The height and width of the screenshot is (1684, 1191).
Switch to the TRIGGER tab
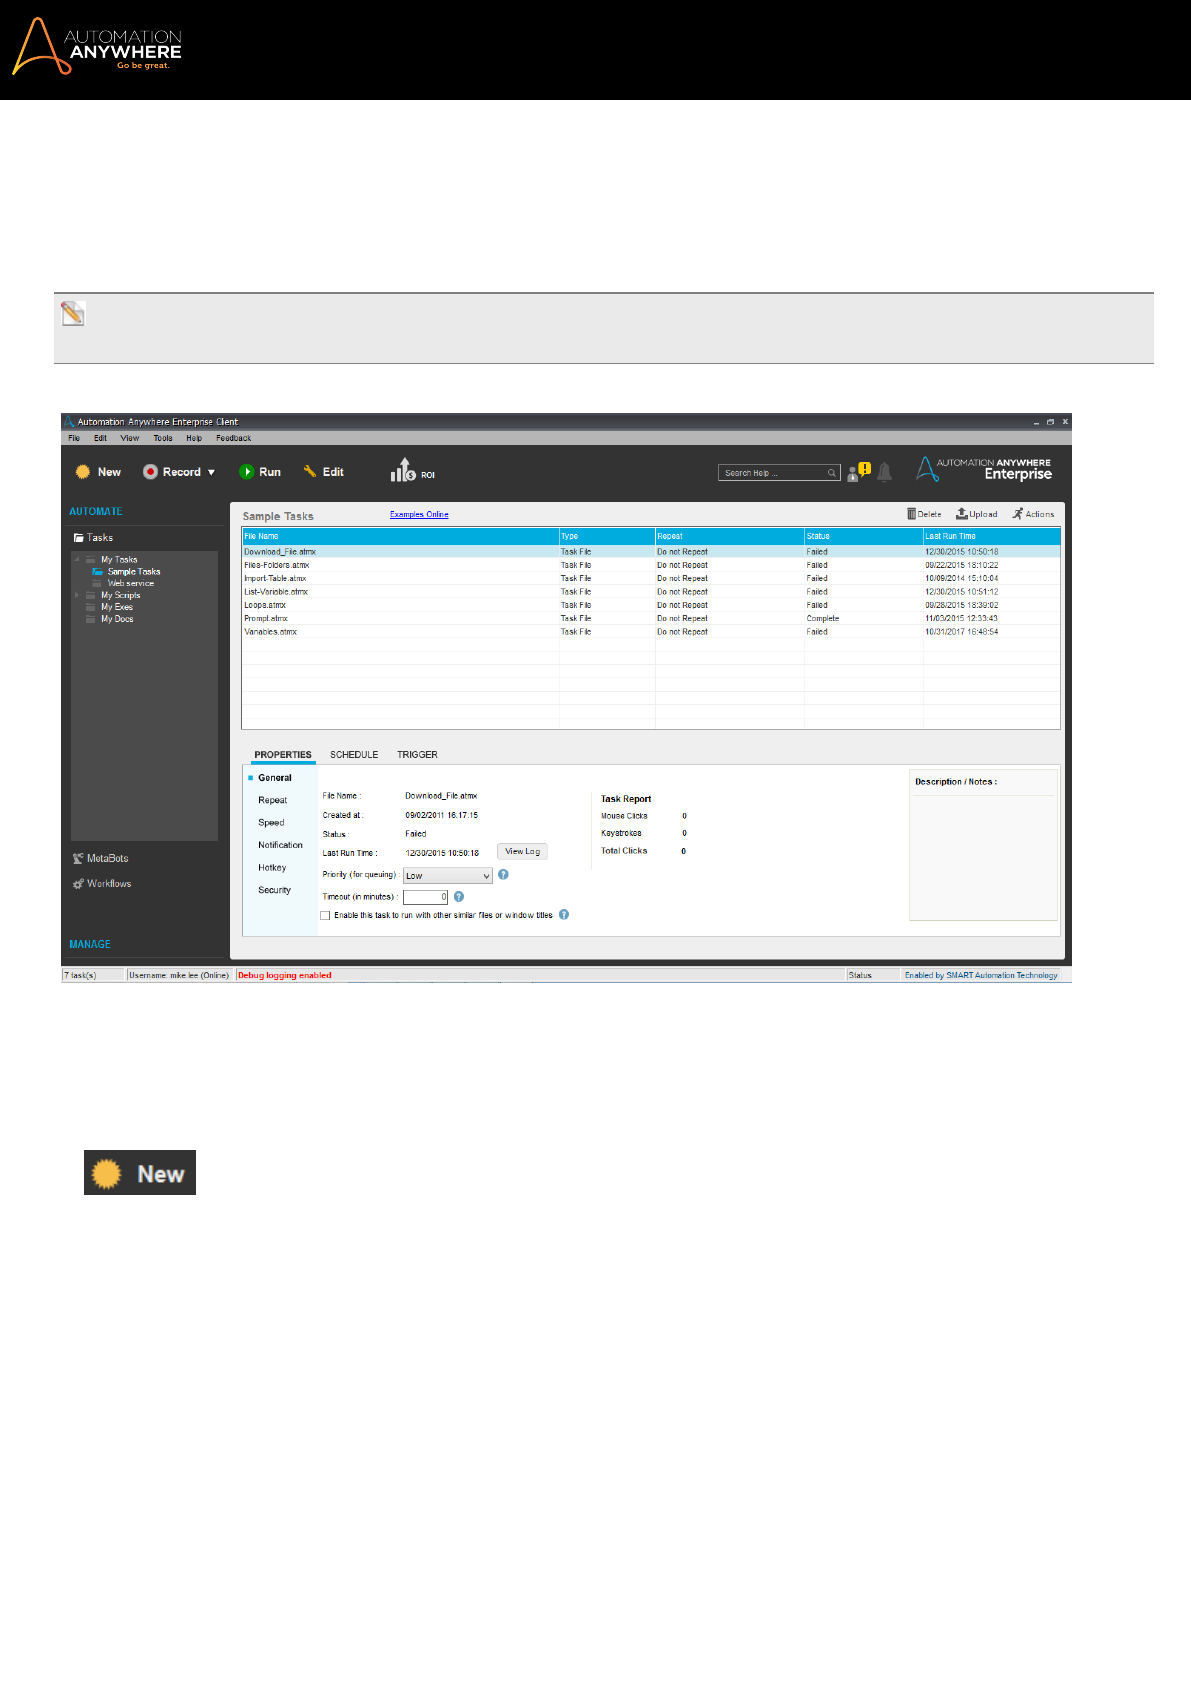pos(417,755)
